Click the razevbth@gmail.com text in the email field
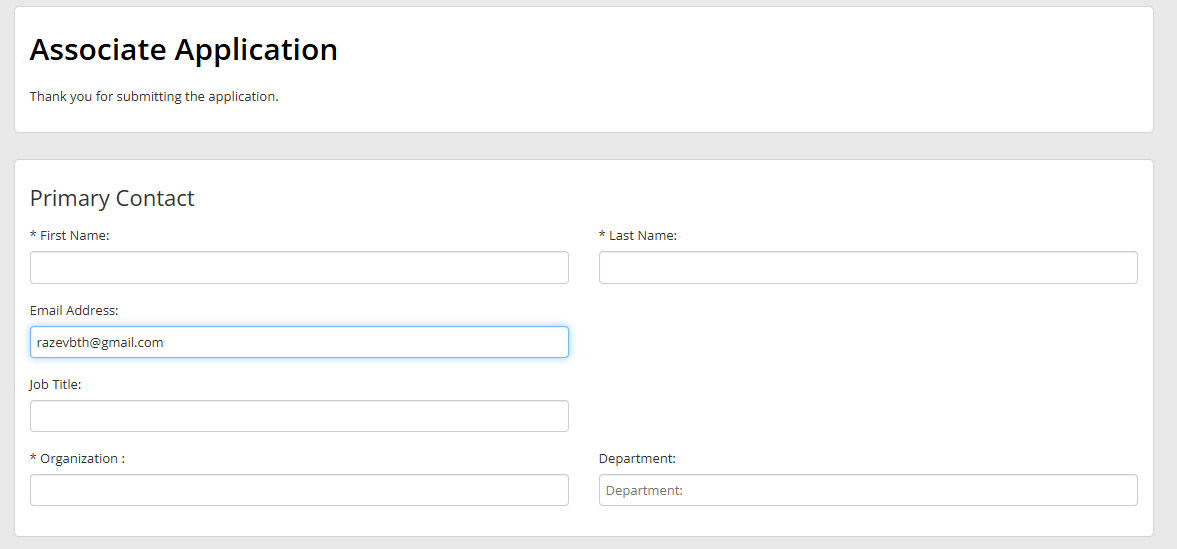The image size is (1177, 549). (100, 342)
